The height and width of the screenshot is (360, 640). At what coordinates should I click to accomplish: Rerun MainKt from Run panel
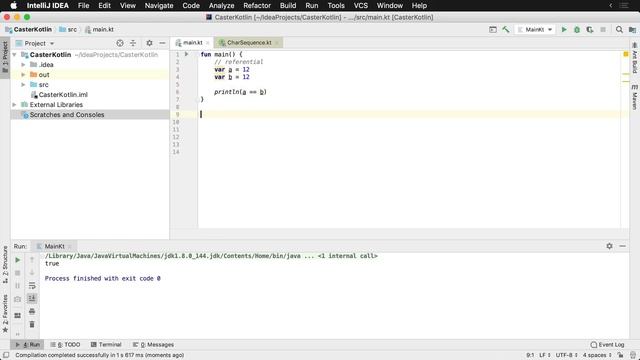18,260
